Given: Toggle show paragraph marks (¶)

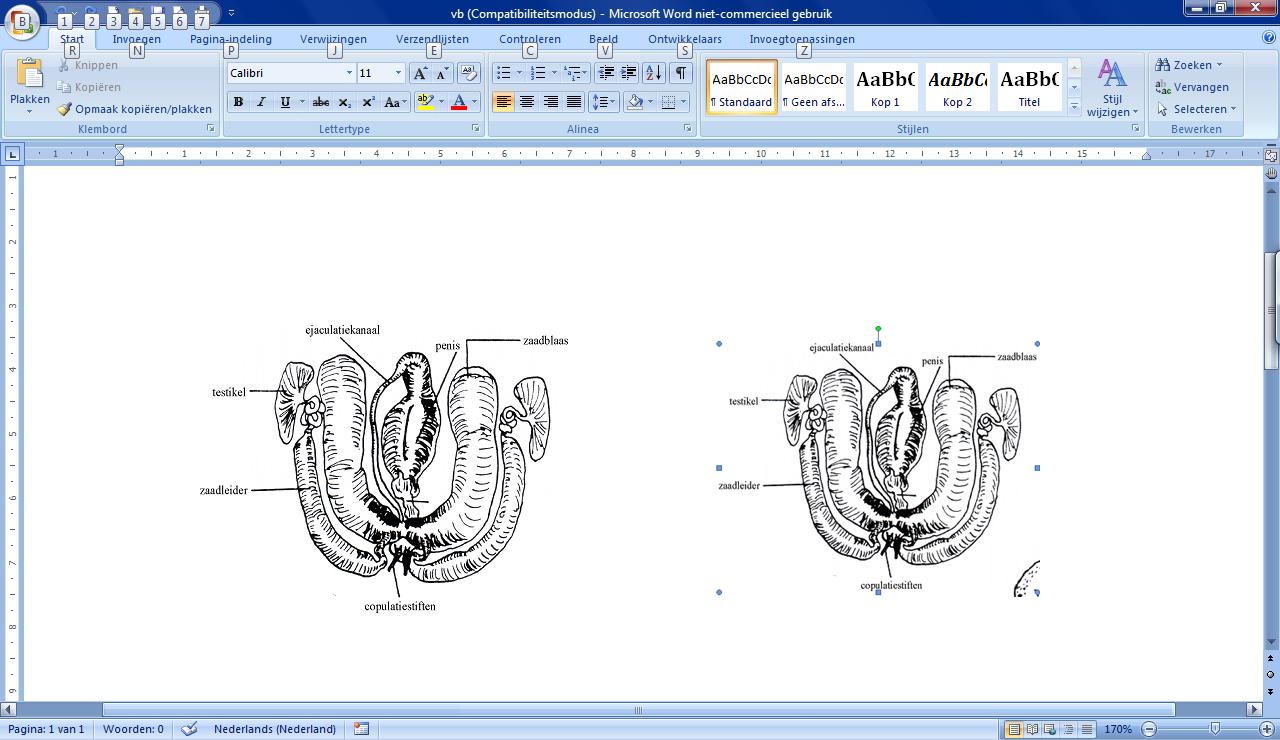Looking at the screenshot, I should (x=680, y=73).
